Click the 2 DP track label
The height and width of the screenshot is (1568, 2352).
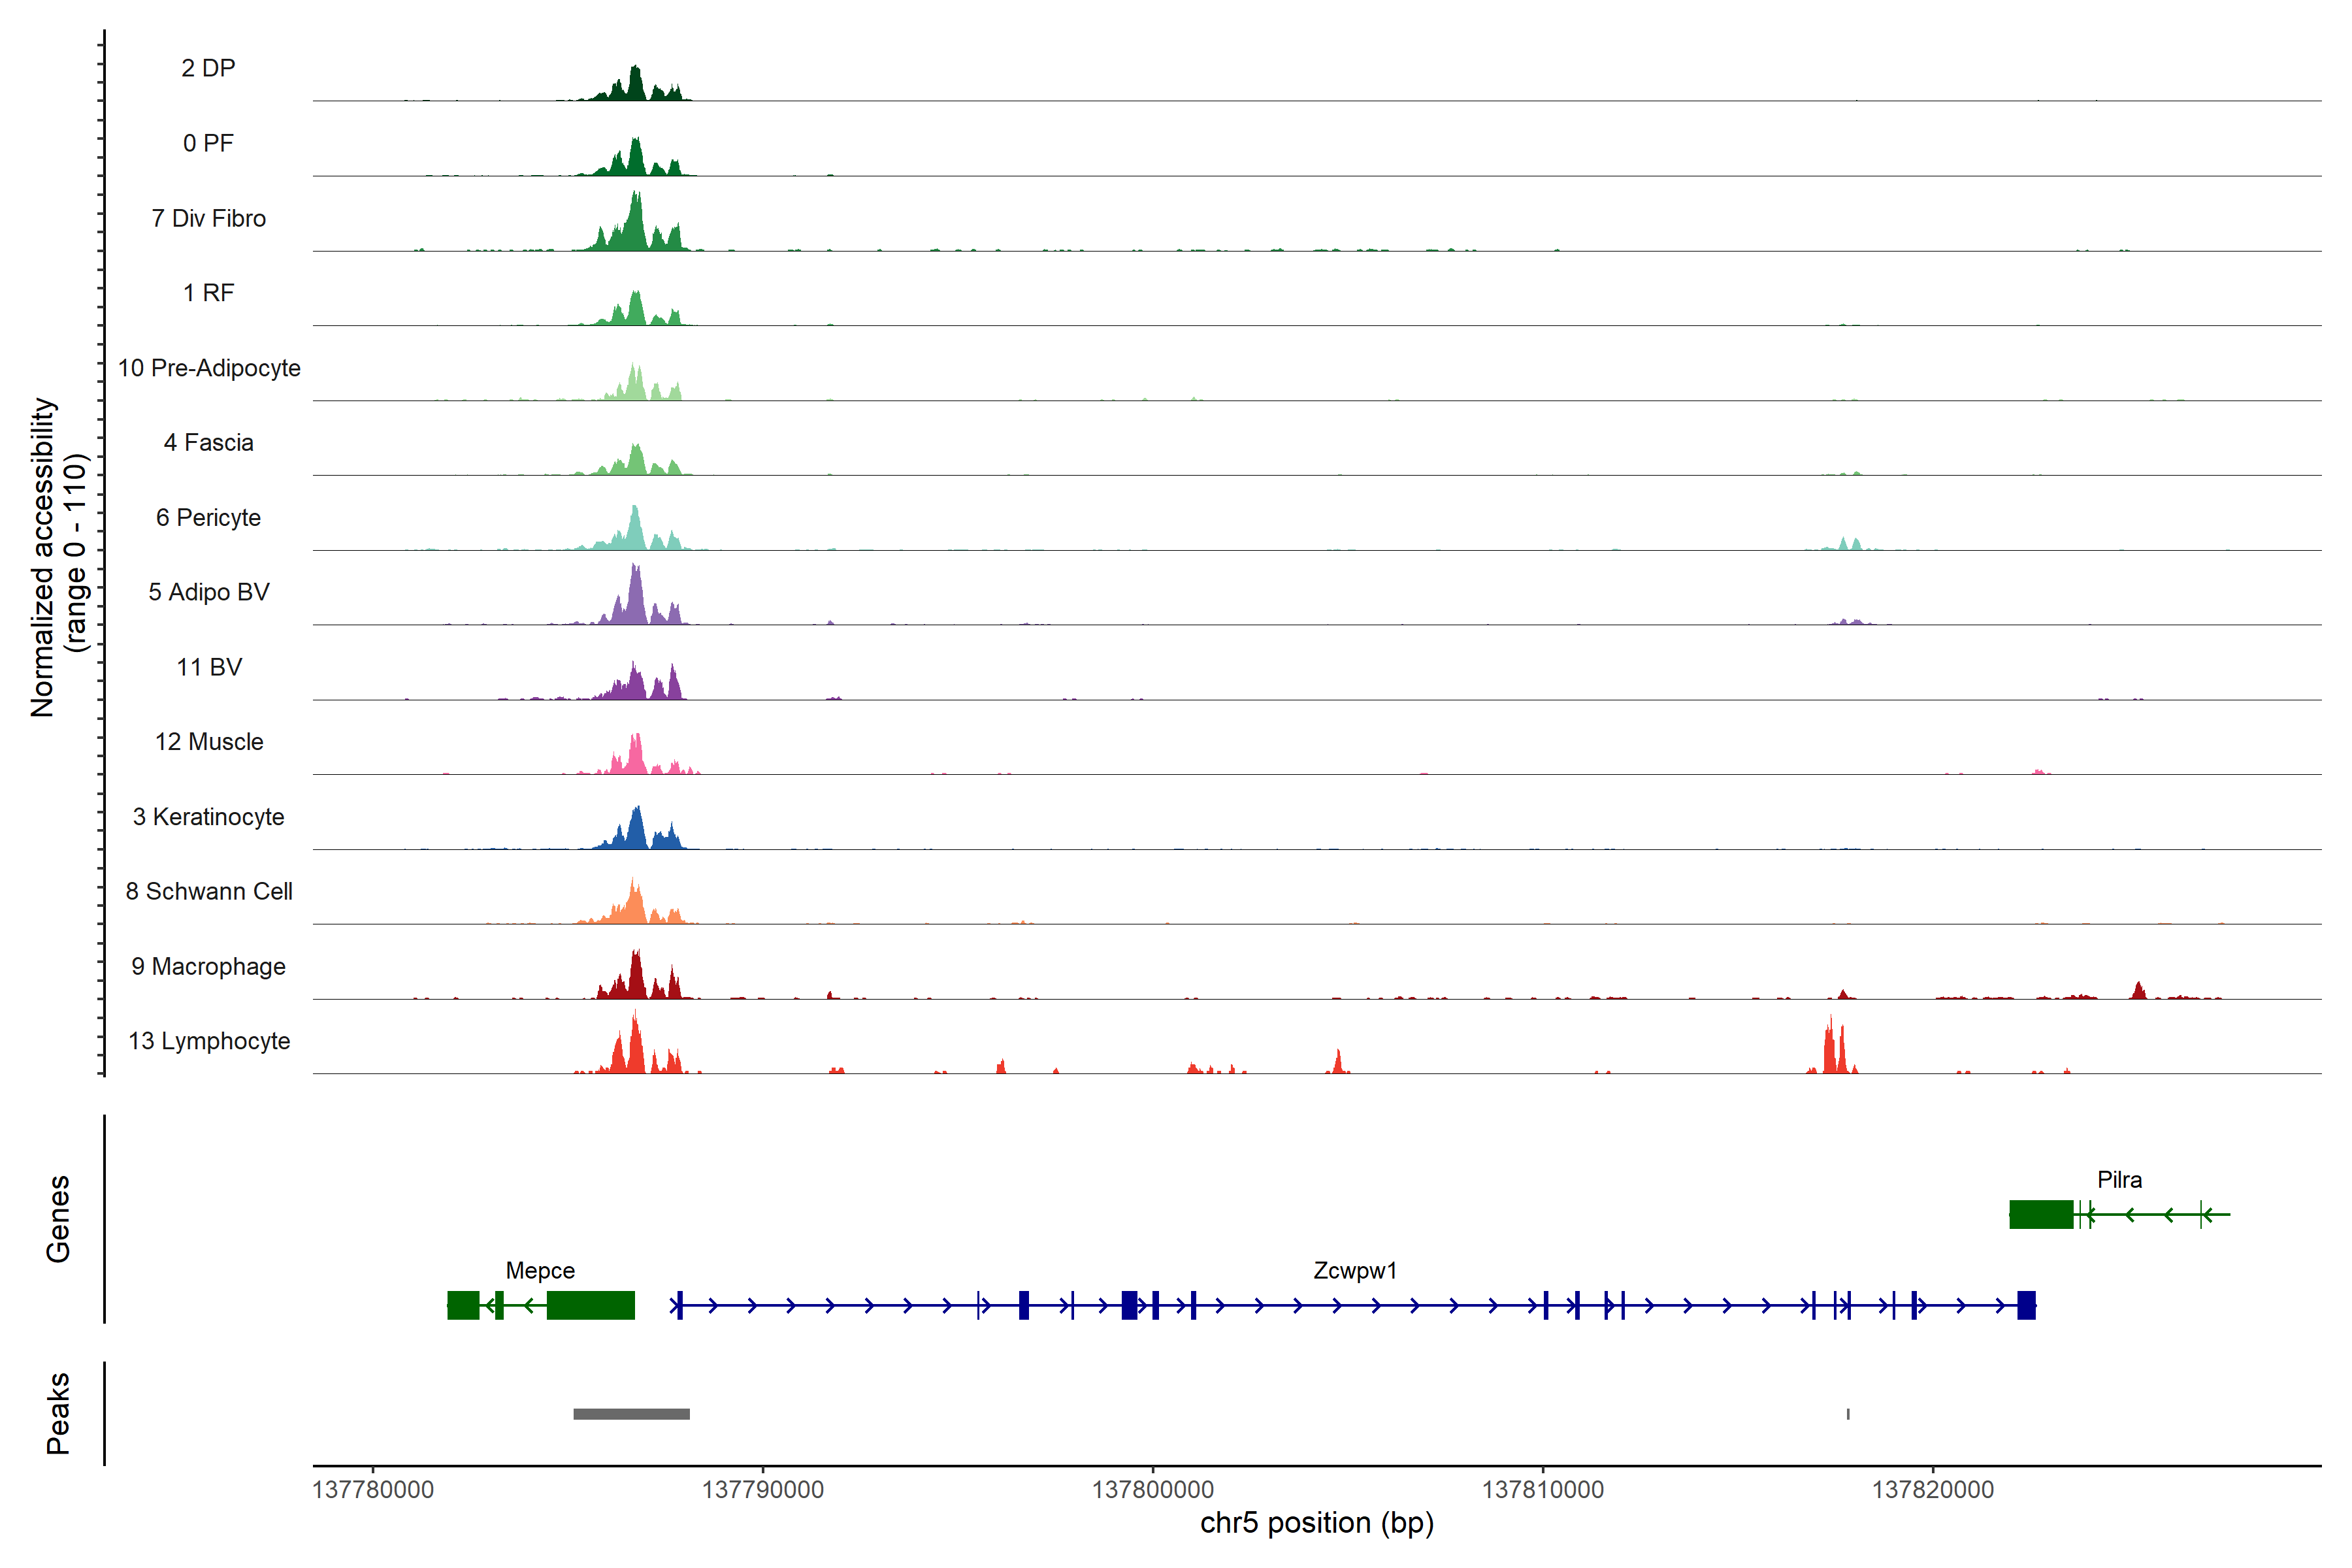click(208, 68)
